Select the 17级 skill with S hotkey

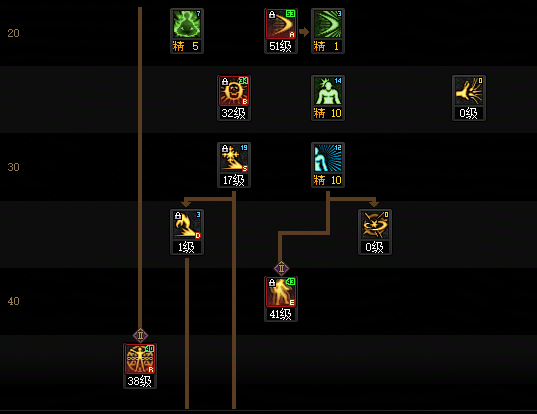[x=234, y=158]
